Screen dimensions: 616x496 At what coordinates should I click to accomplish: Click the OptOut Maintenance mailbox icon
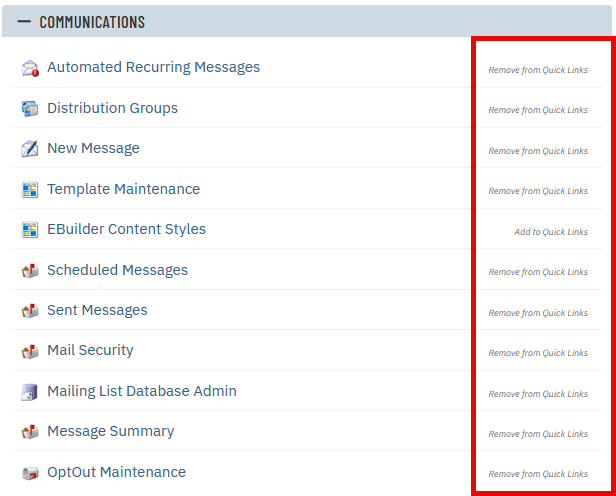[x=30, y=473]
